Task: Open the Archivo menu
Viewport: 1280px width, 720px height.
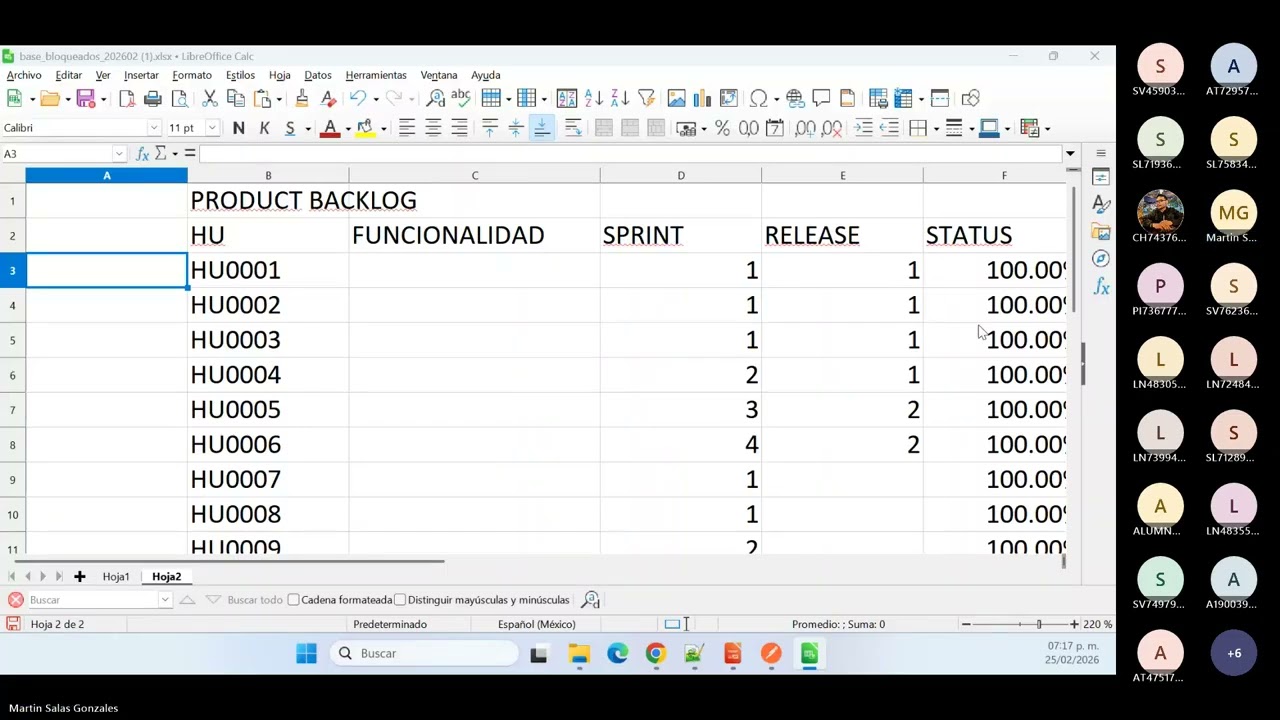Action: [x=24, y=75]
